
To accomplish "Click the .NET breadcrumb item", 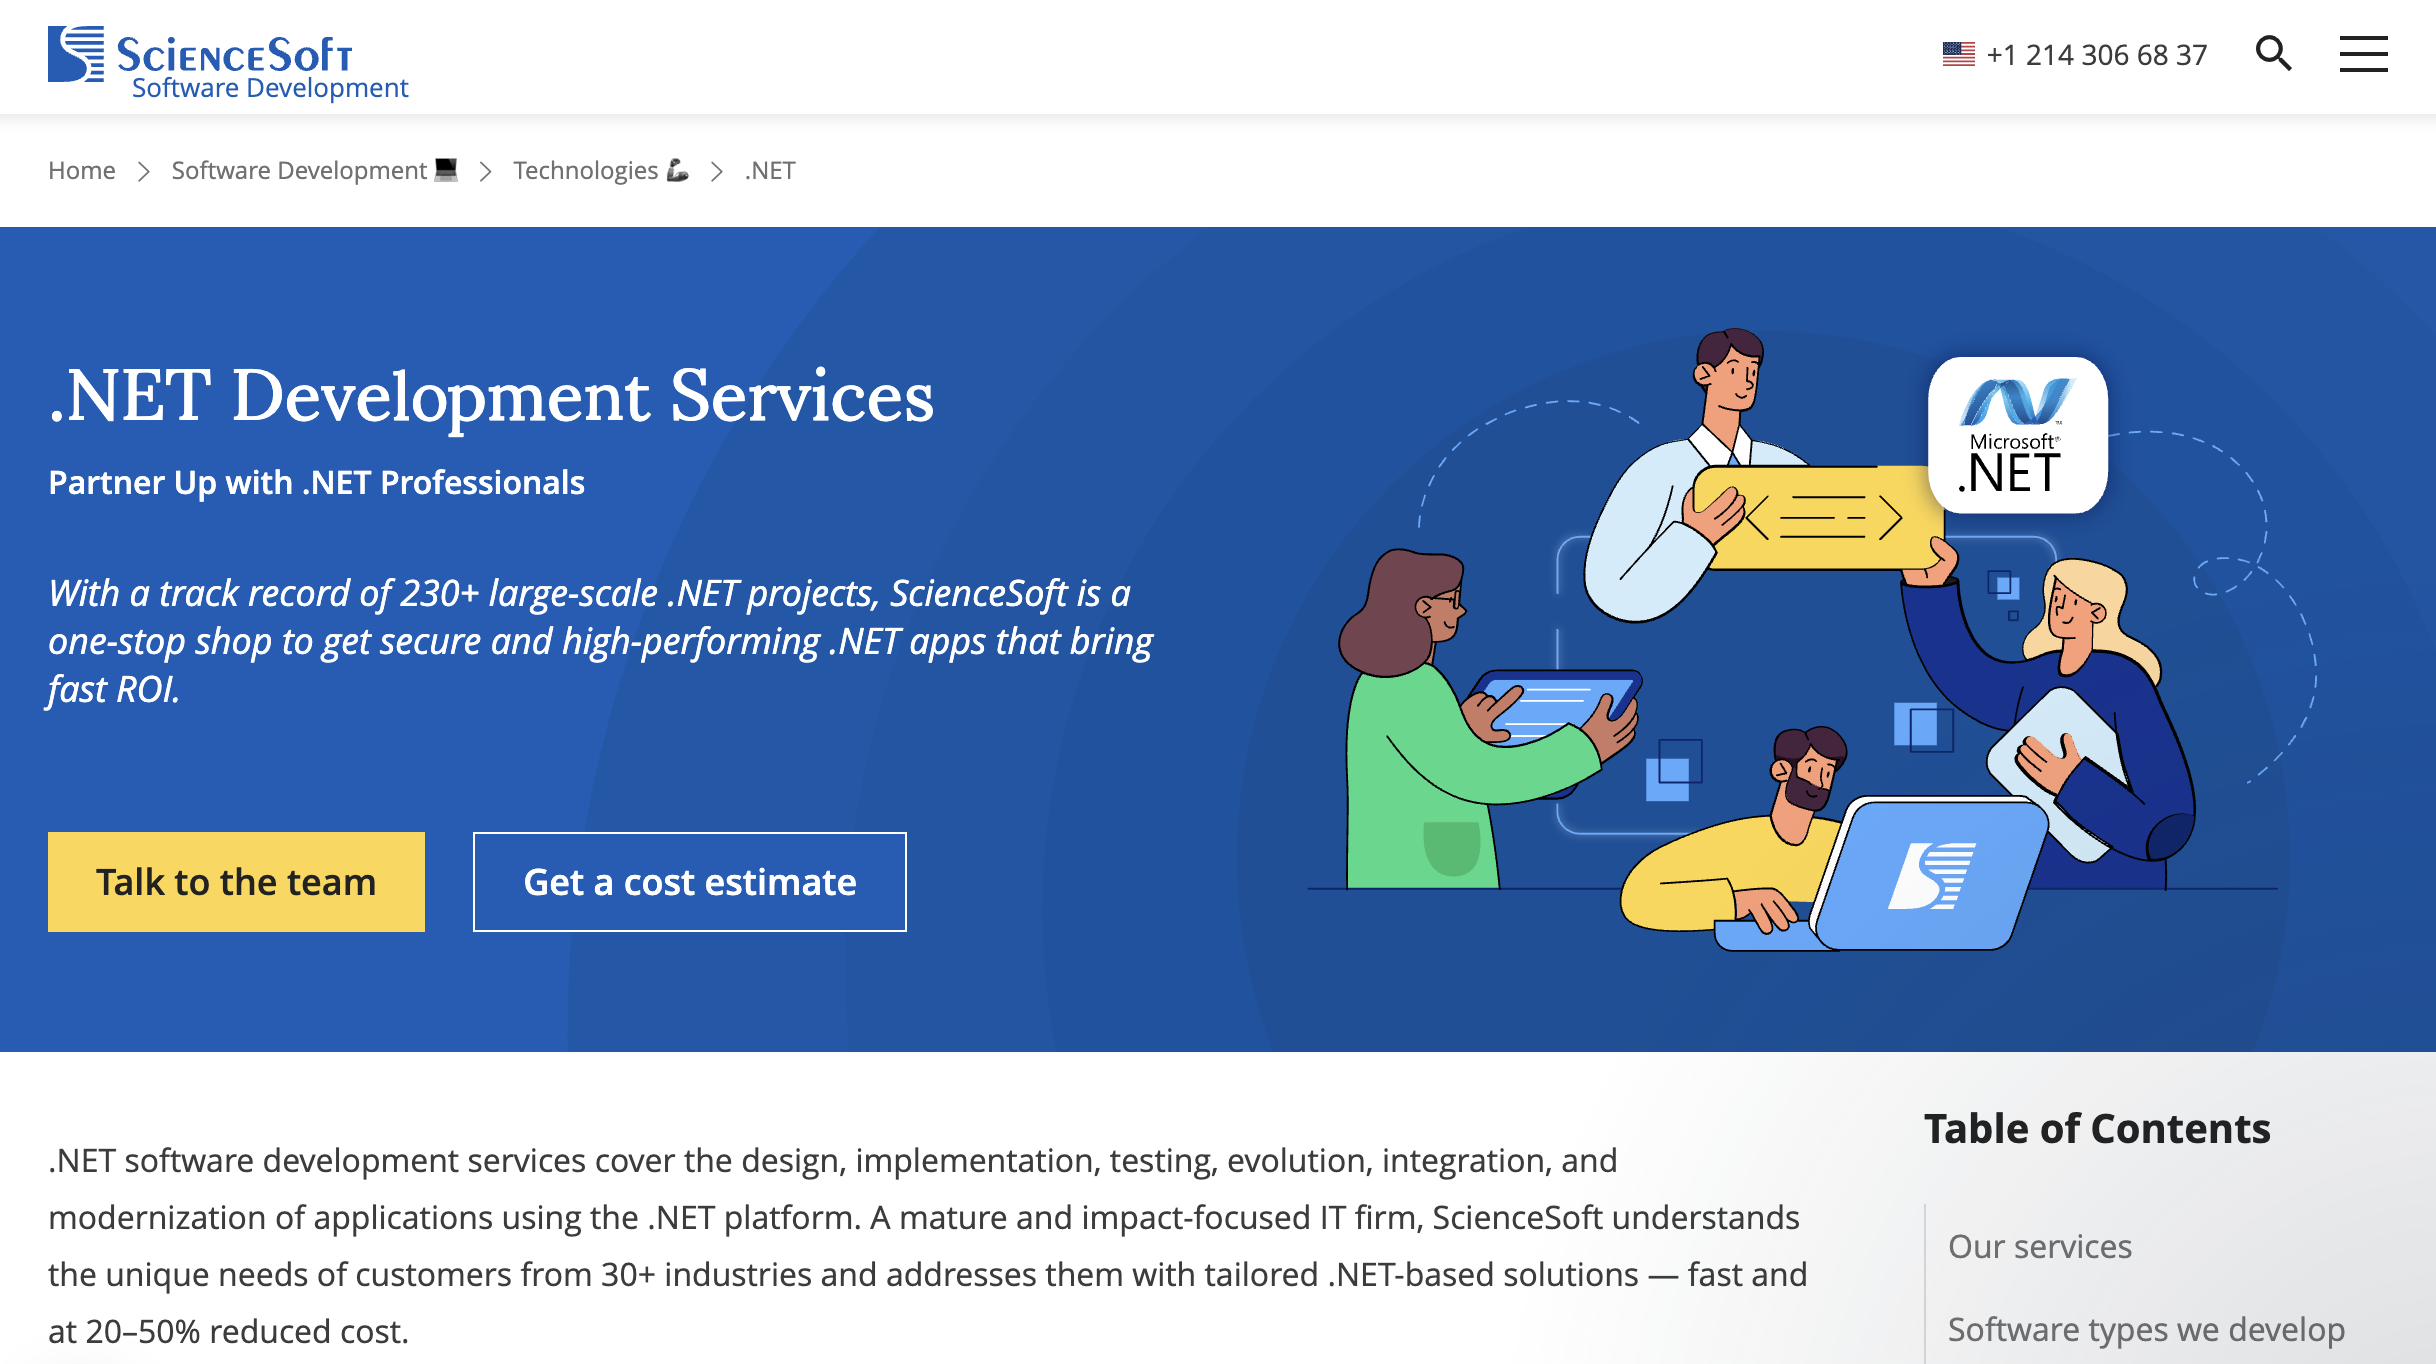I will point(770,171).
